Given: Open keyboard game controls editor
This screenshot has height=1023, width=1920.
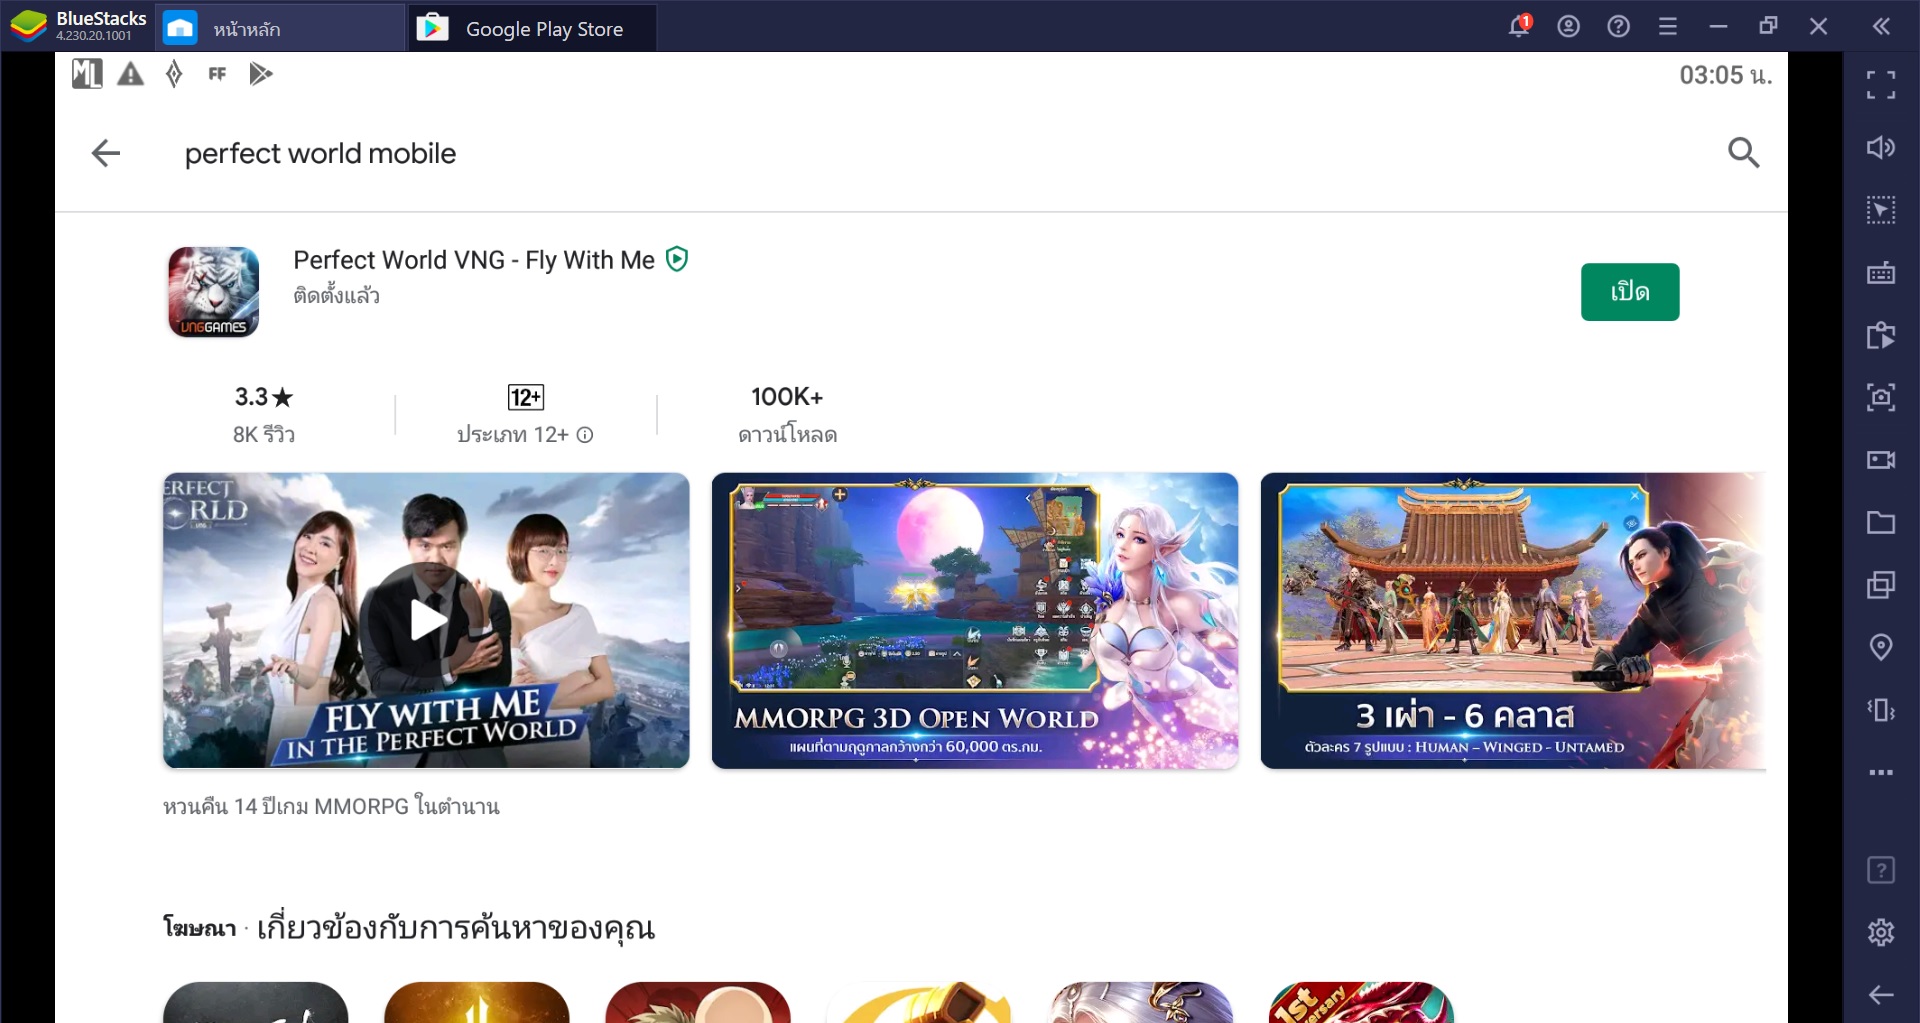Looking at the screenshot, I should pyautogui.click(x=1881, y=273).
